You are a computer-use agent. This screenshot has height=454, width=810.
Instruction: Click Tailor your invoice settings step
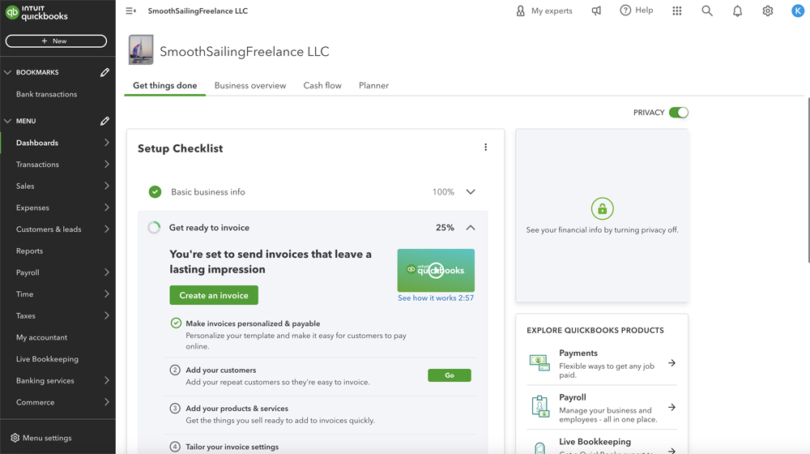[232, 447]
